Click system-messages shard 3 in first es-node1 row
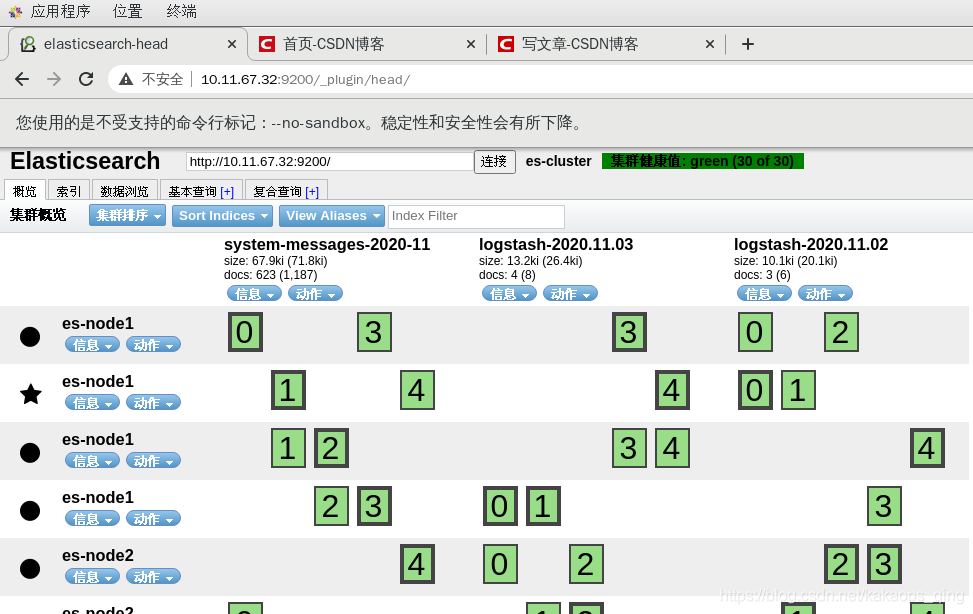The width and height of the screenshot is (973, 614). click(374, 332)
